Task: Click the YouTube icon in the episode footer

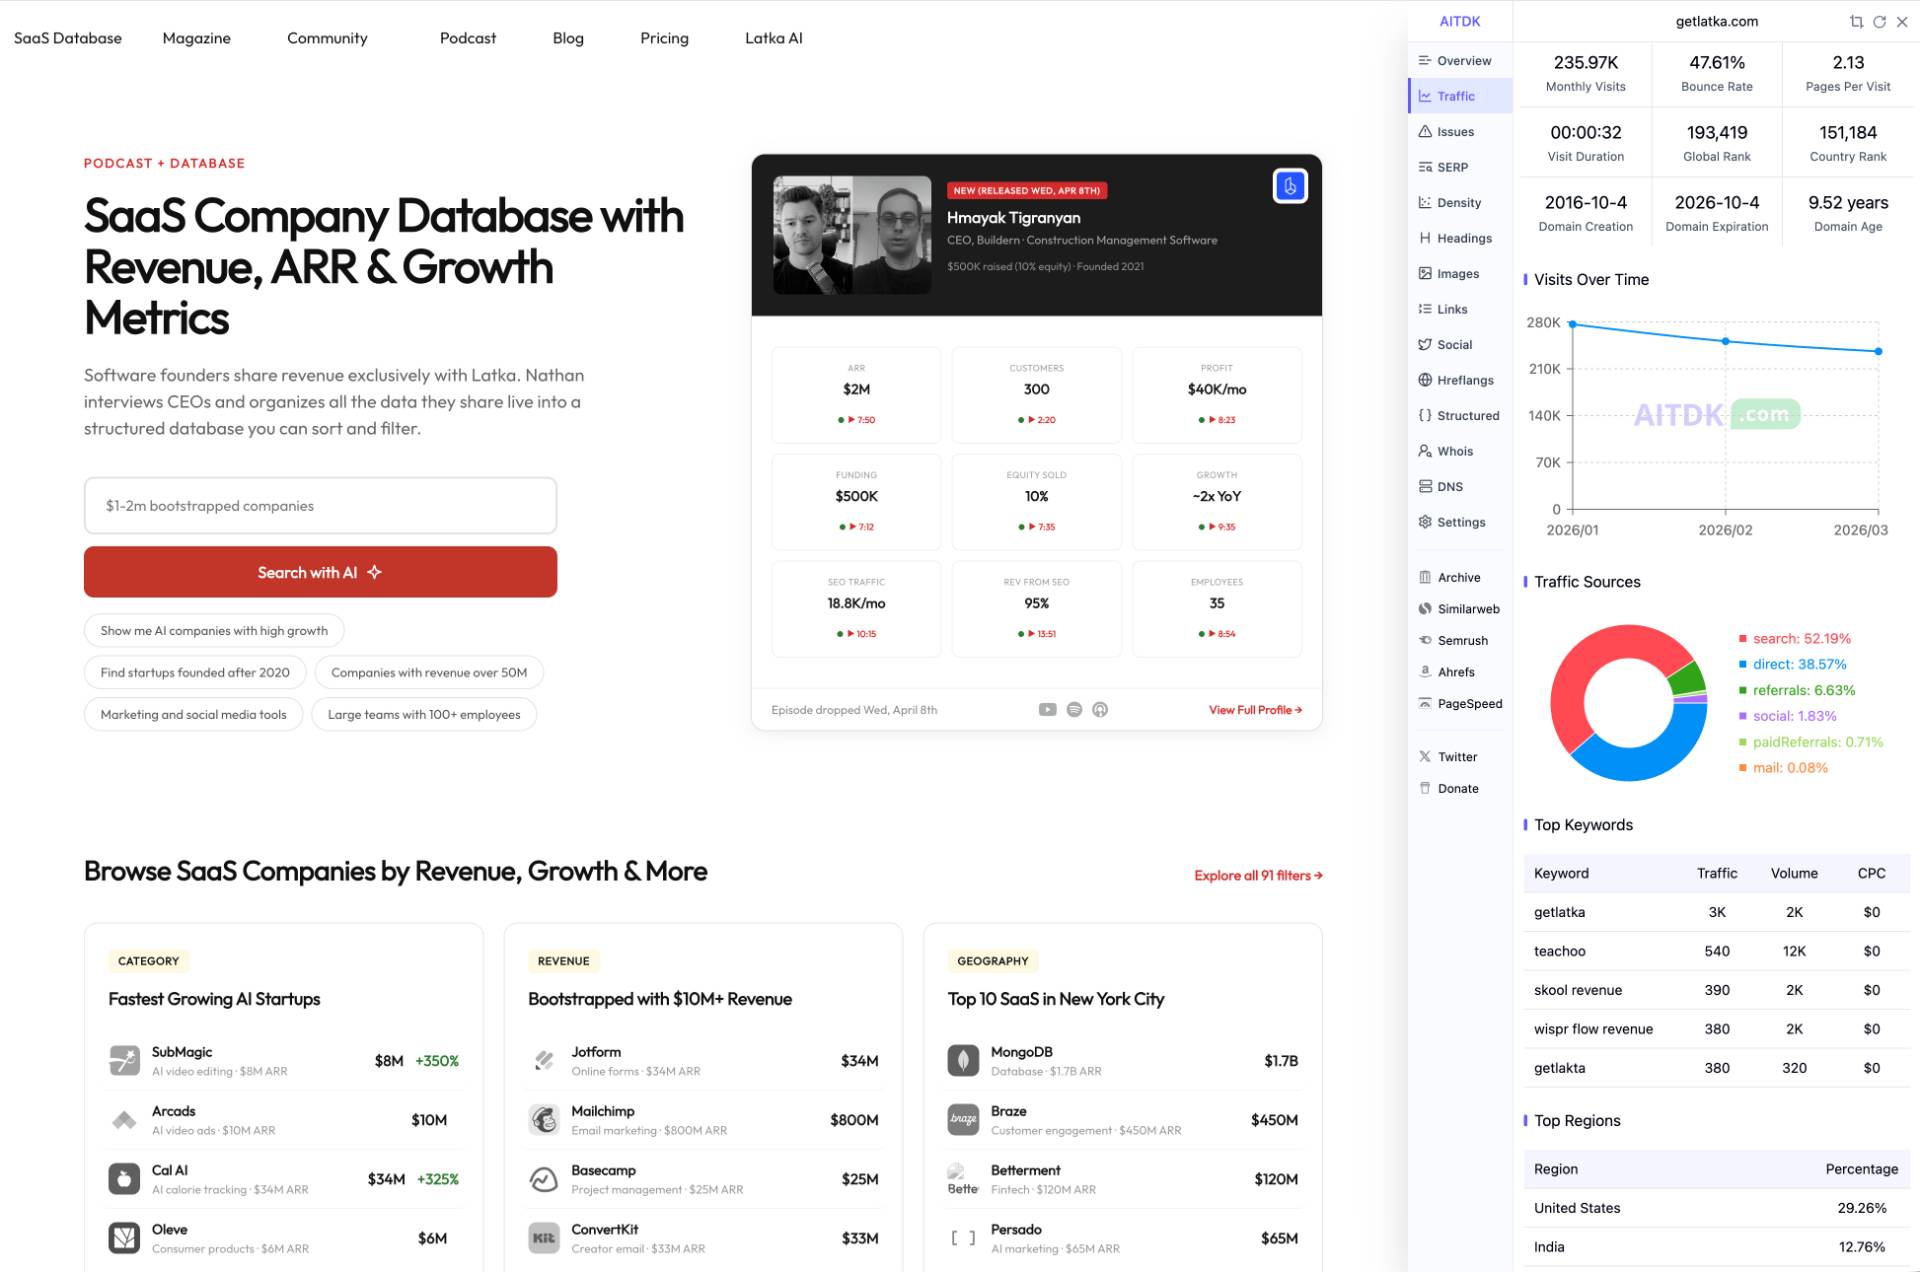Action: pyautogui.click(x=1047, y=710)
